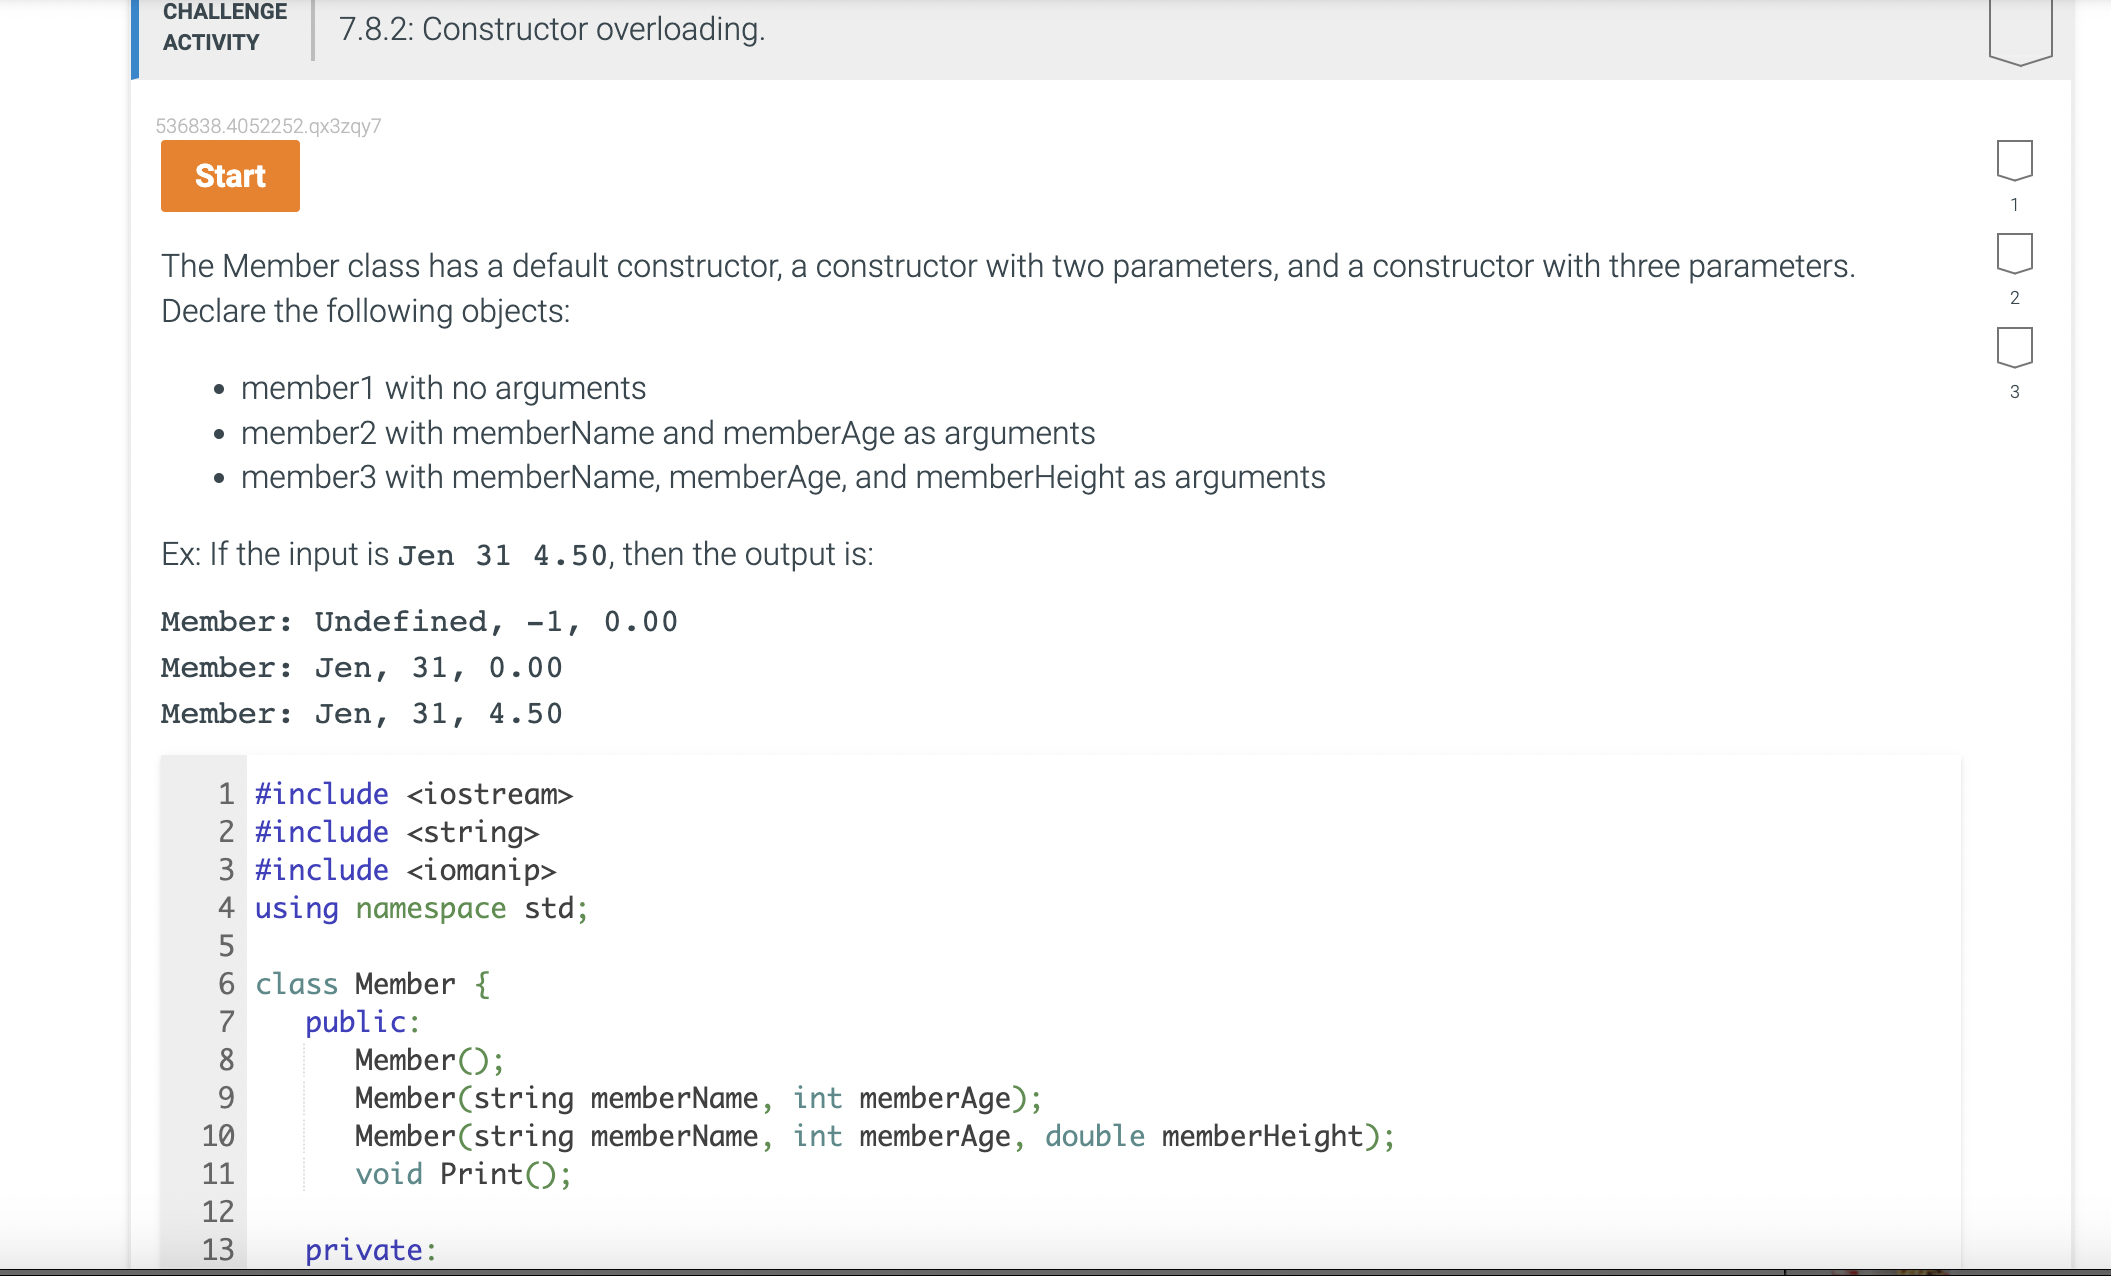Click the 'private:' keyword on line 13
Screen dimensions: 2111x1276
(x=369, y=1249)
